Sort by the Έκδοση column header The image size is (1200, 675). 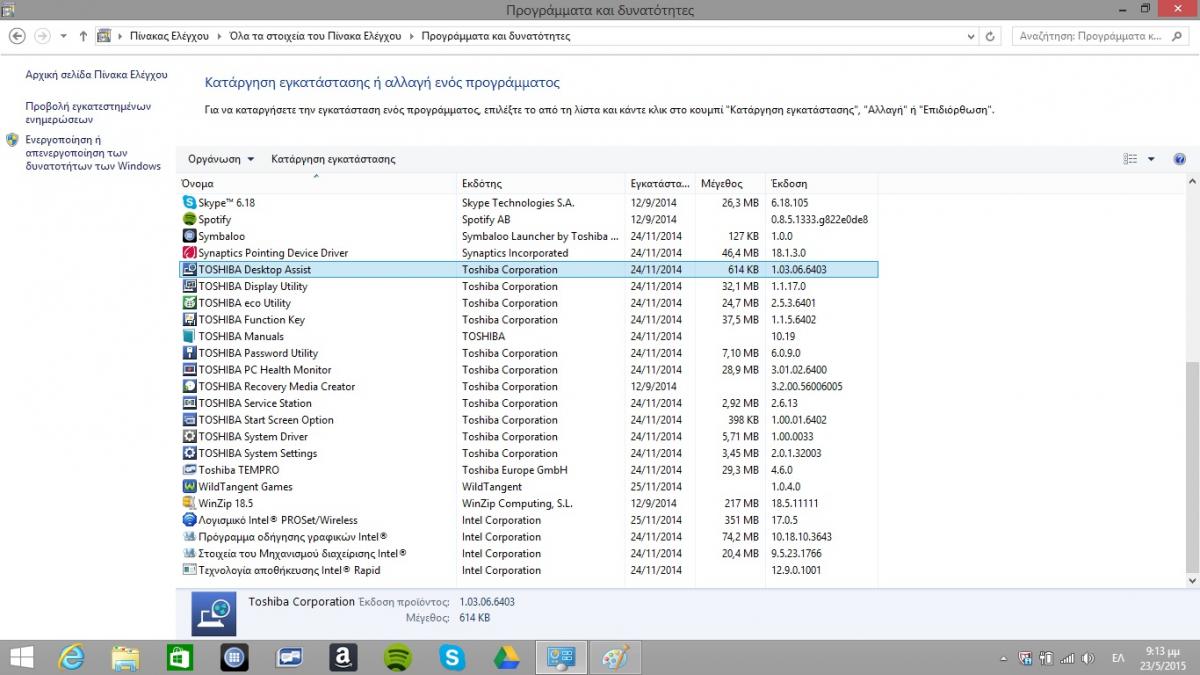point(821,184)
